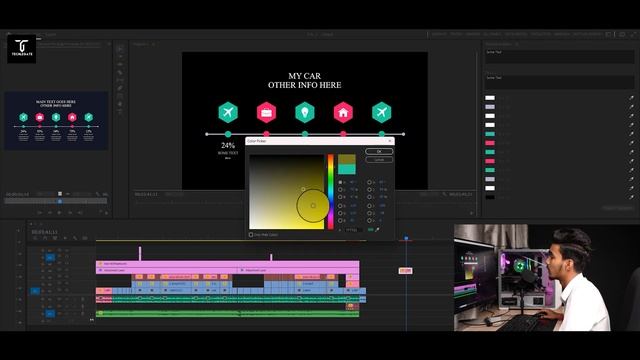640x360 pixels.
Task: Select the Hue radio button in HSB group
Action: 340,182
